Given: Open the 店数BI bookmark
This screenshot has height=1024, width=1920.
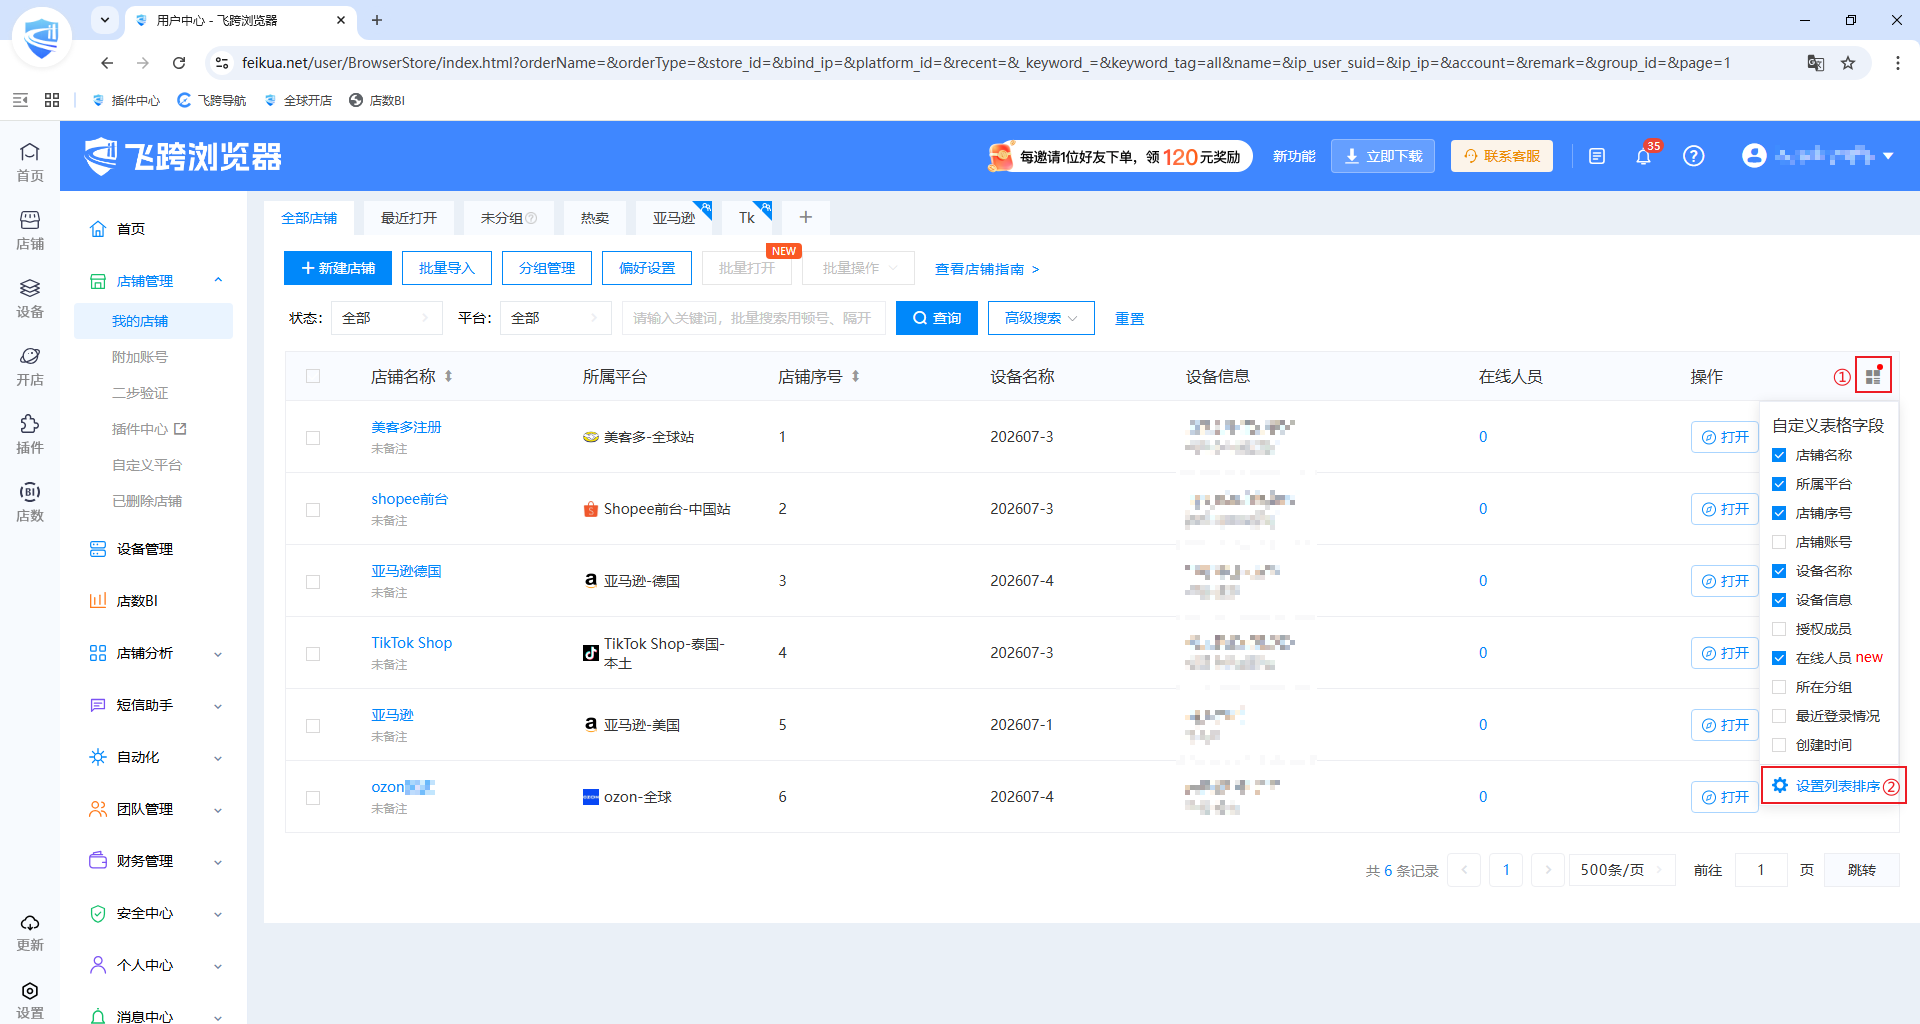Looking at the screenshot, I should point(377,100).
